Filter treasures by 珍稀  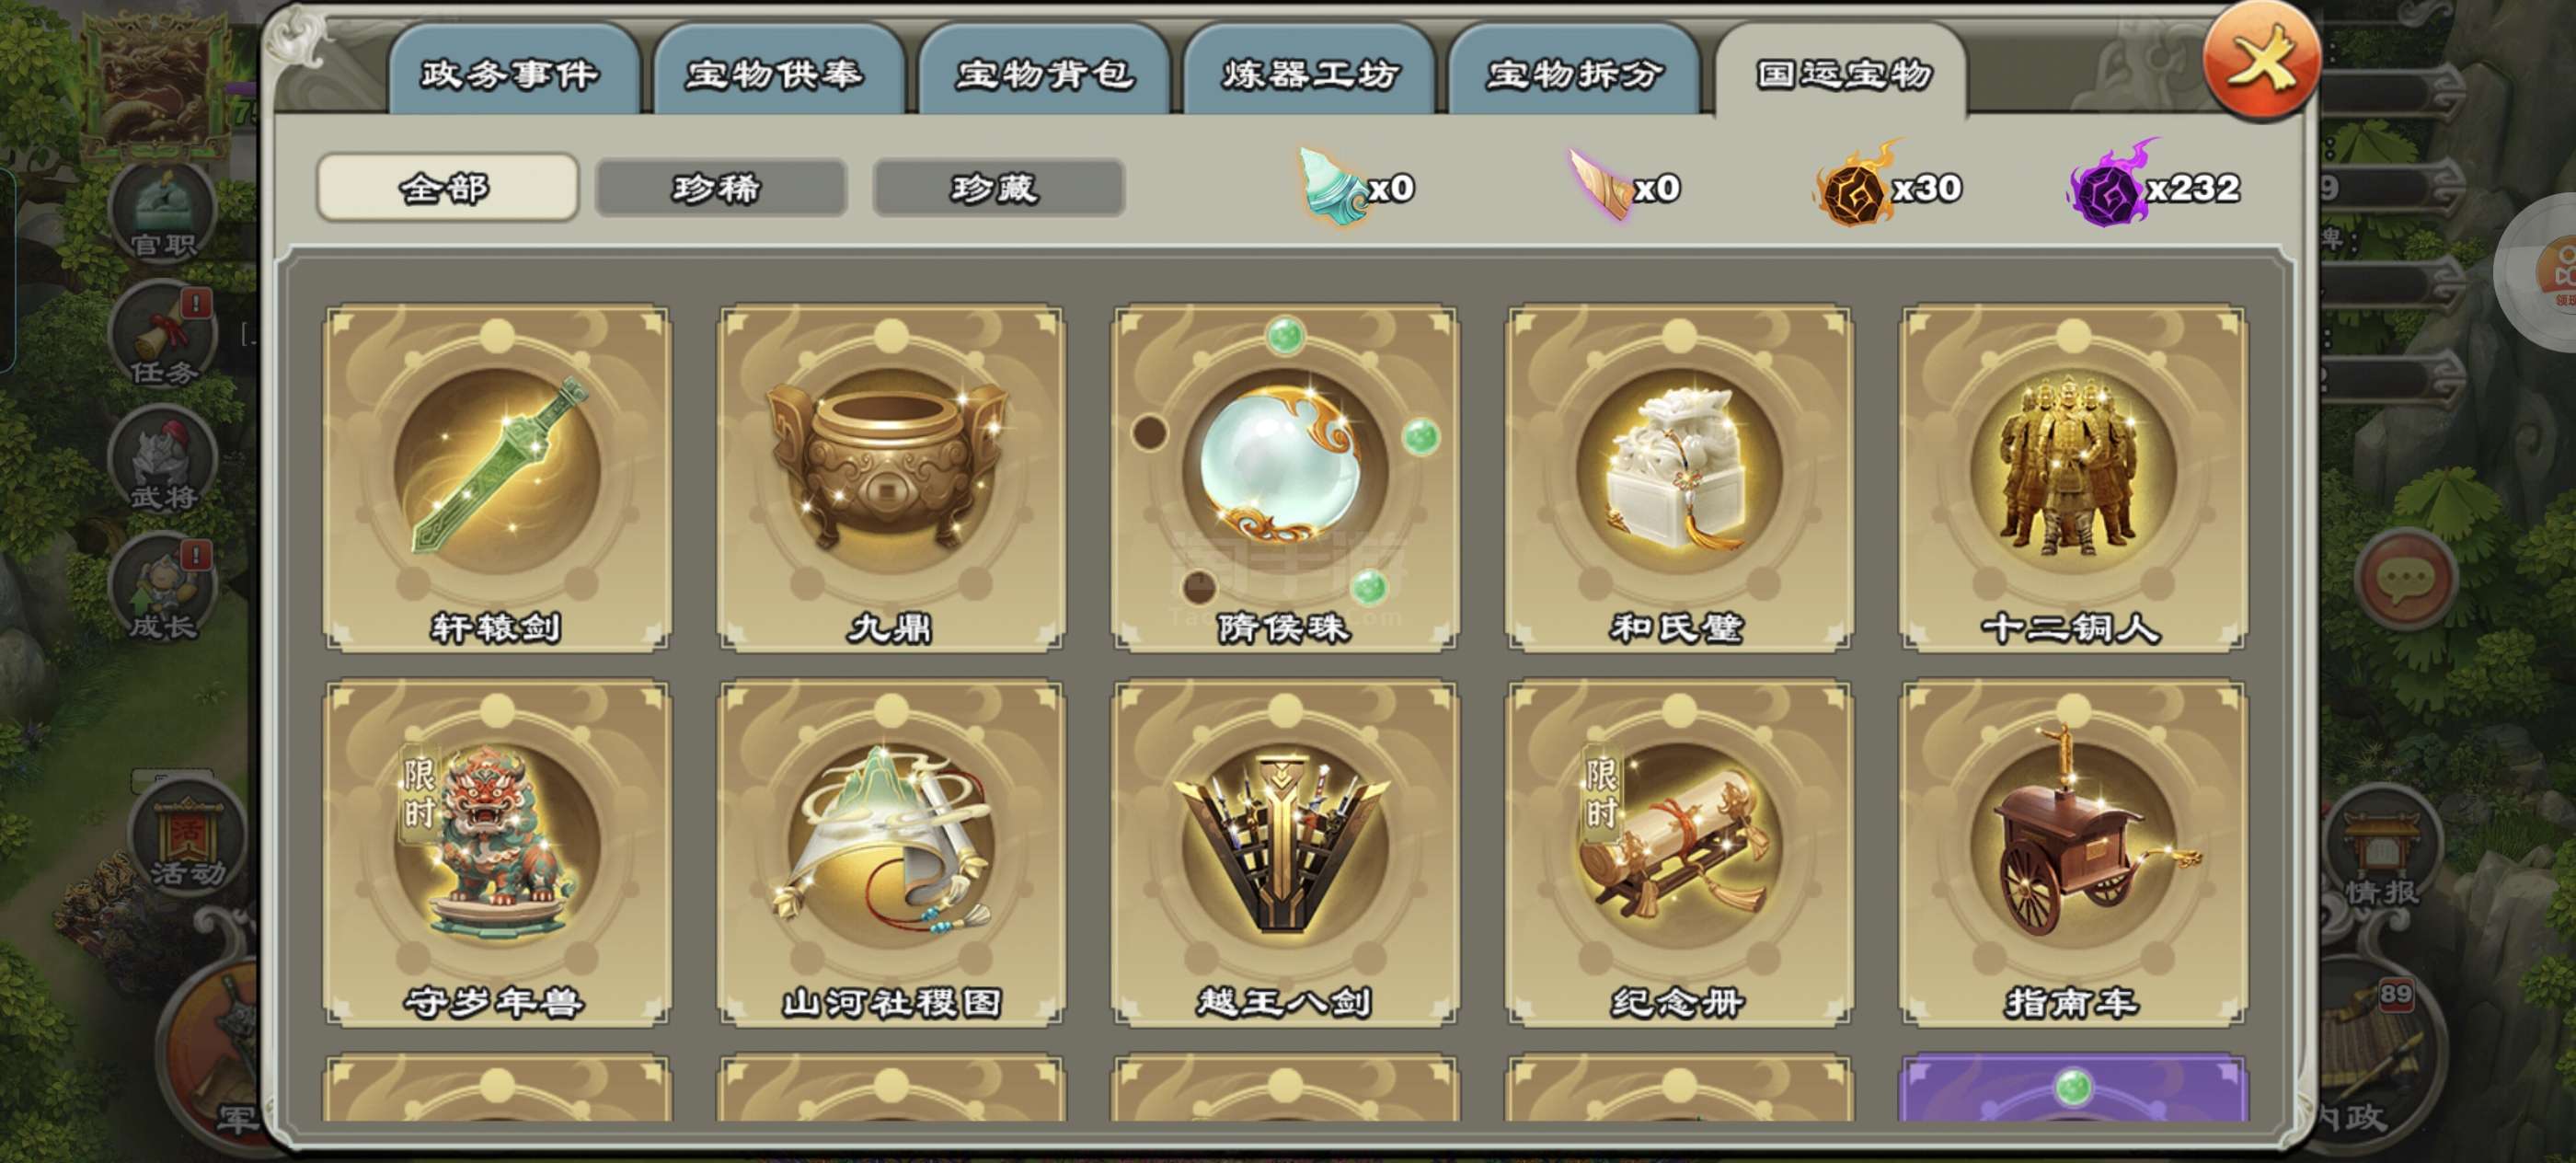tap(721, 187)
